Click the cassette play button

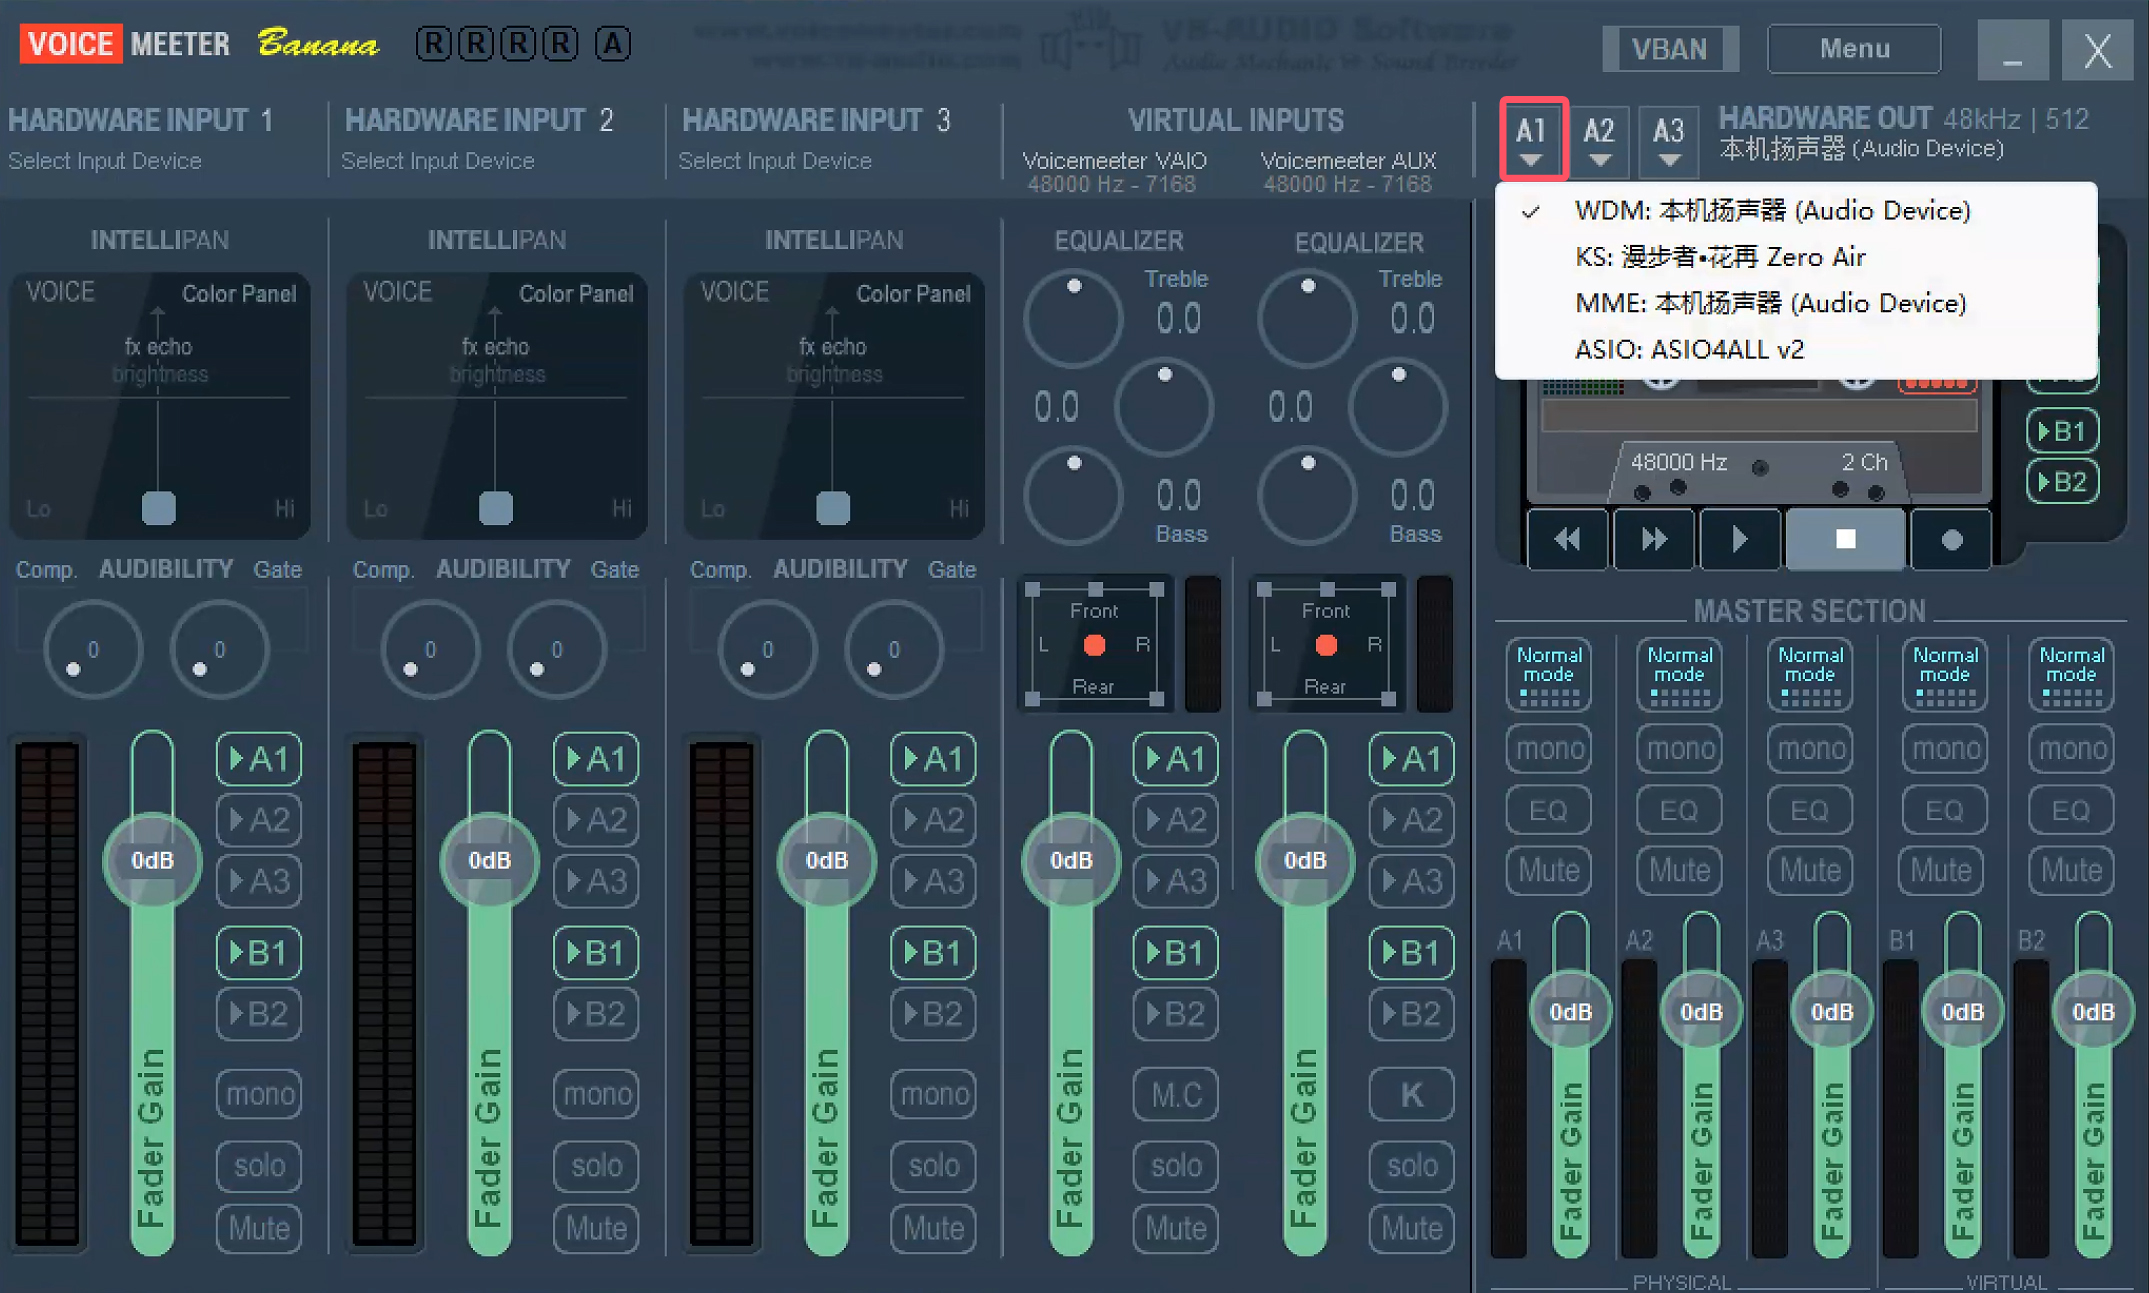pos(1740,539)
